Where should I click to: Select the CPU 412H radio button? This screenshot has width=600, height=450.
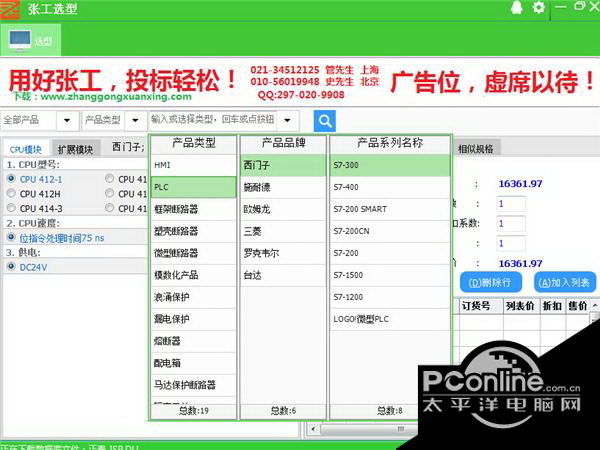click(x=11, y=193)
